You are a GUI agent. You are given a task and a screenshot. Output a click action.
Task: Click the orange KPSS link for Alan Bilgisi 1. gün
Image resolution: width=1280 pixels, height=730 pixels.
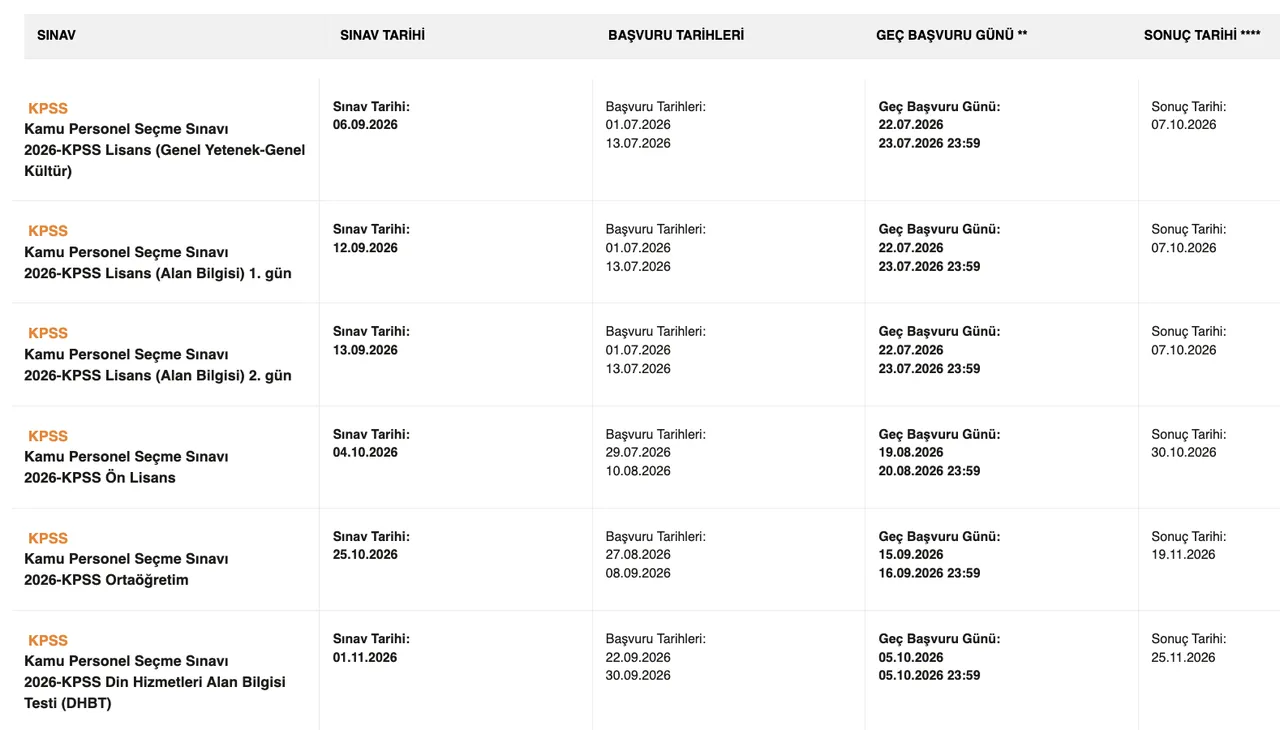48,231
